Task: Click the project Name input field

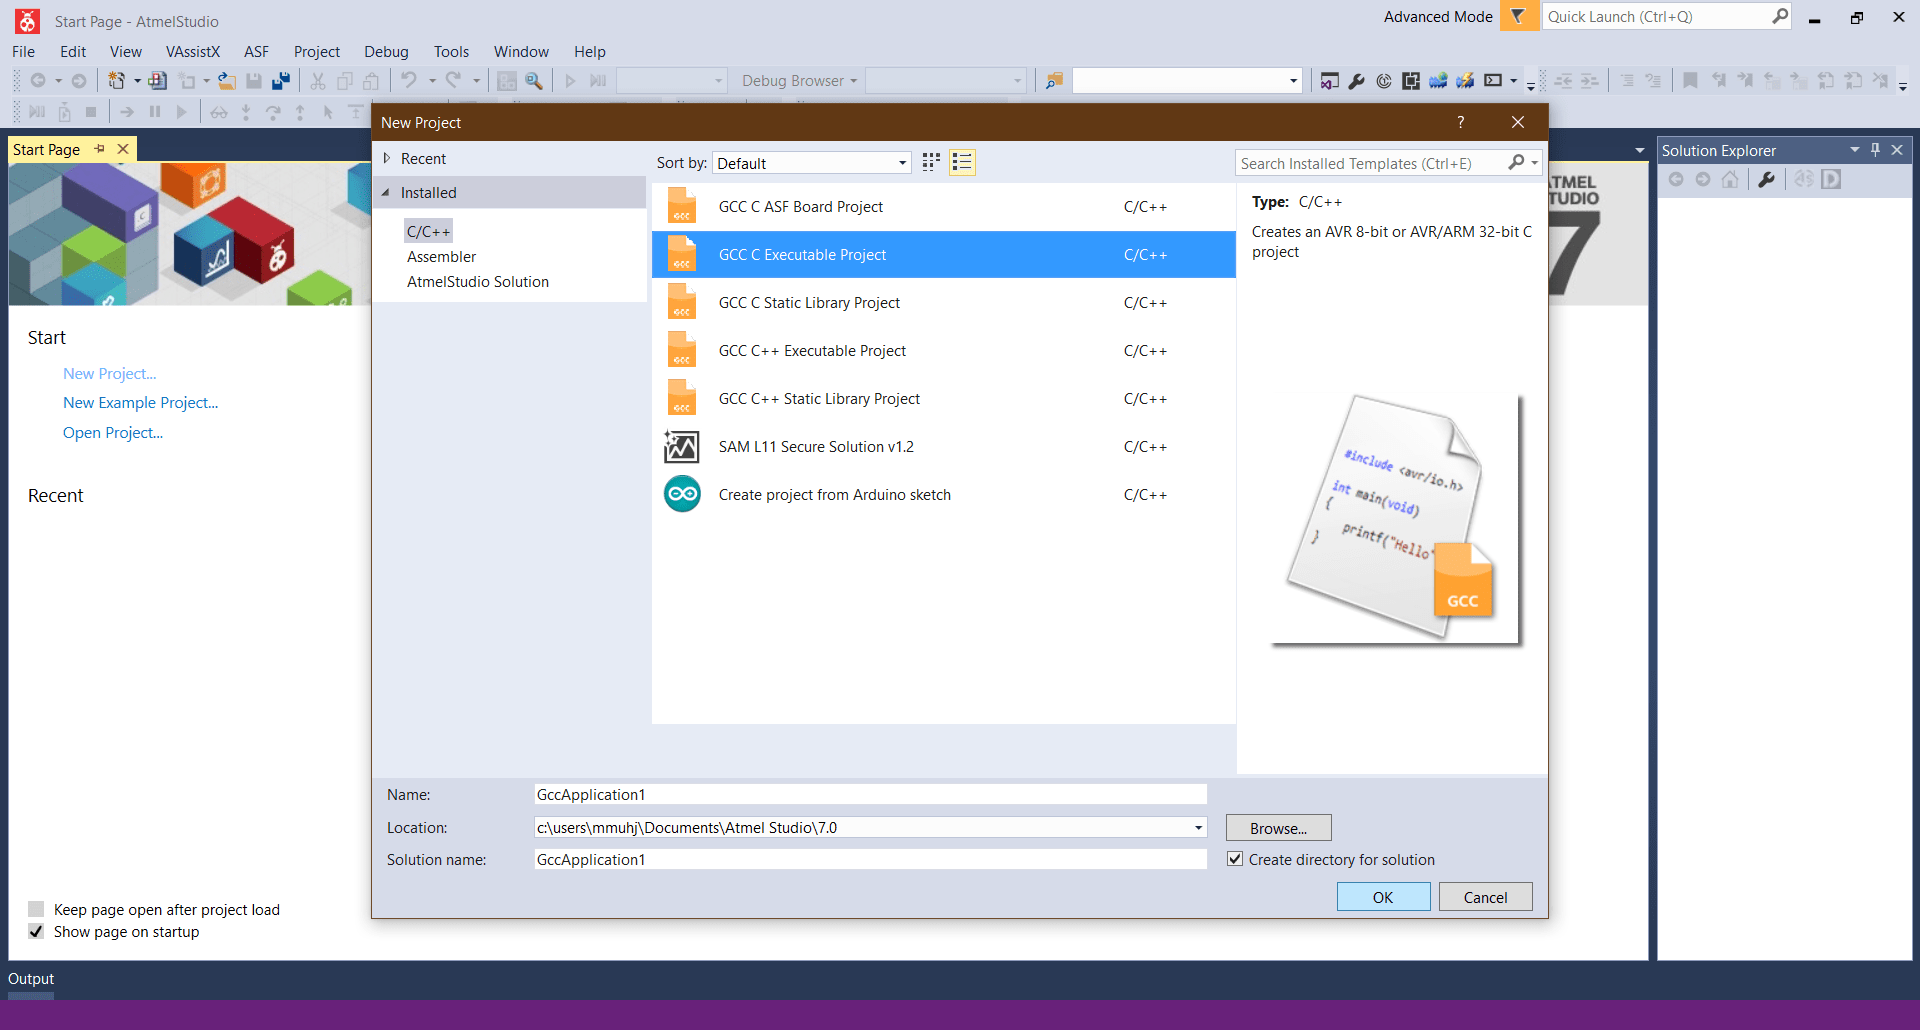Action: (870, 794)
